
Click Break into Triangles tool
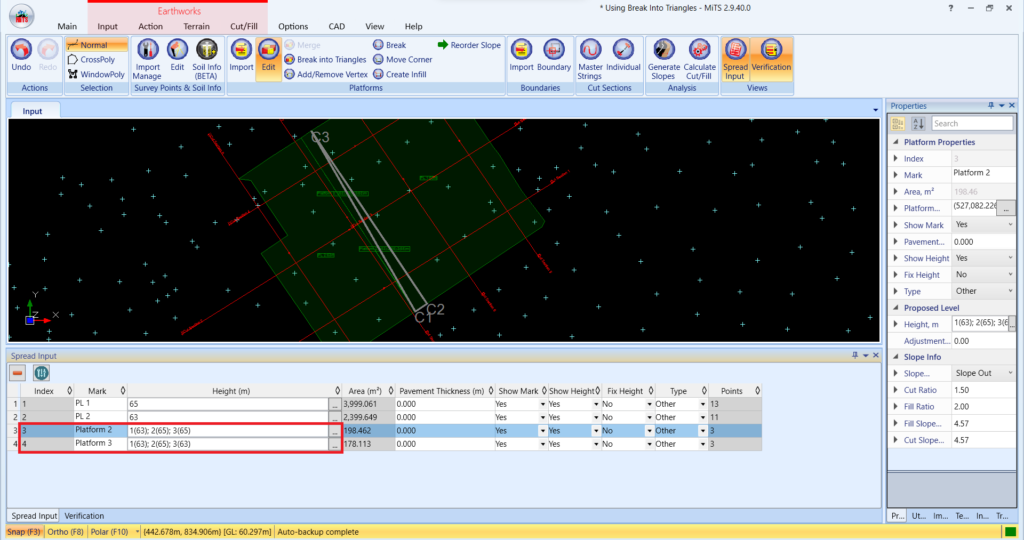[325, 59]
